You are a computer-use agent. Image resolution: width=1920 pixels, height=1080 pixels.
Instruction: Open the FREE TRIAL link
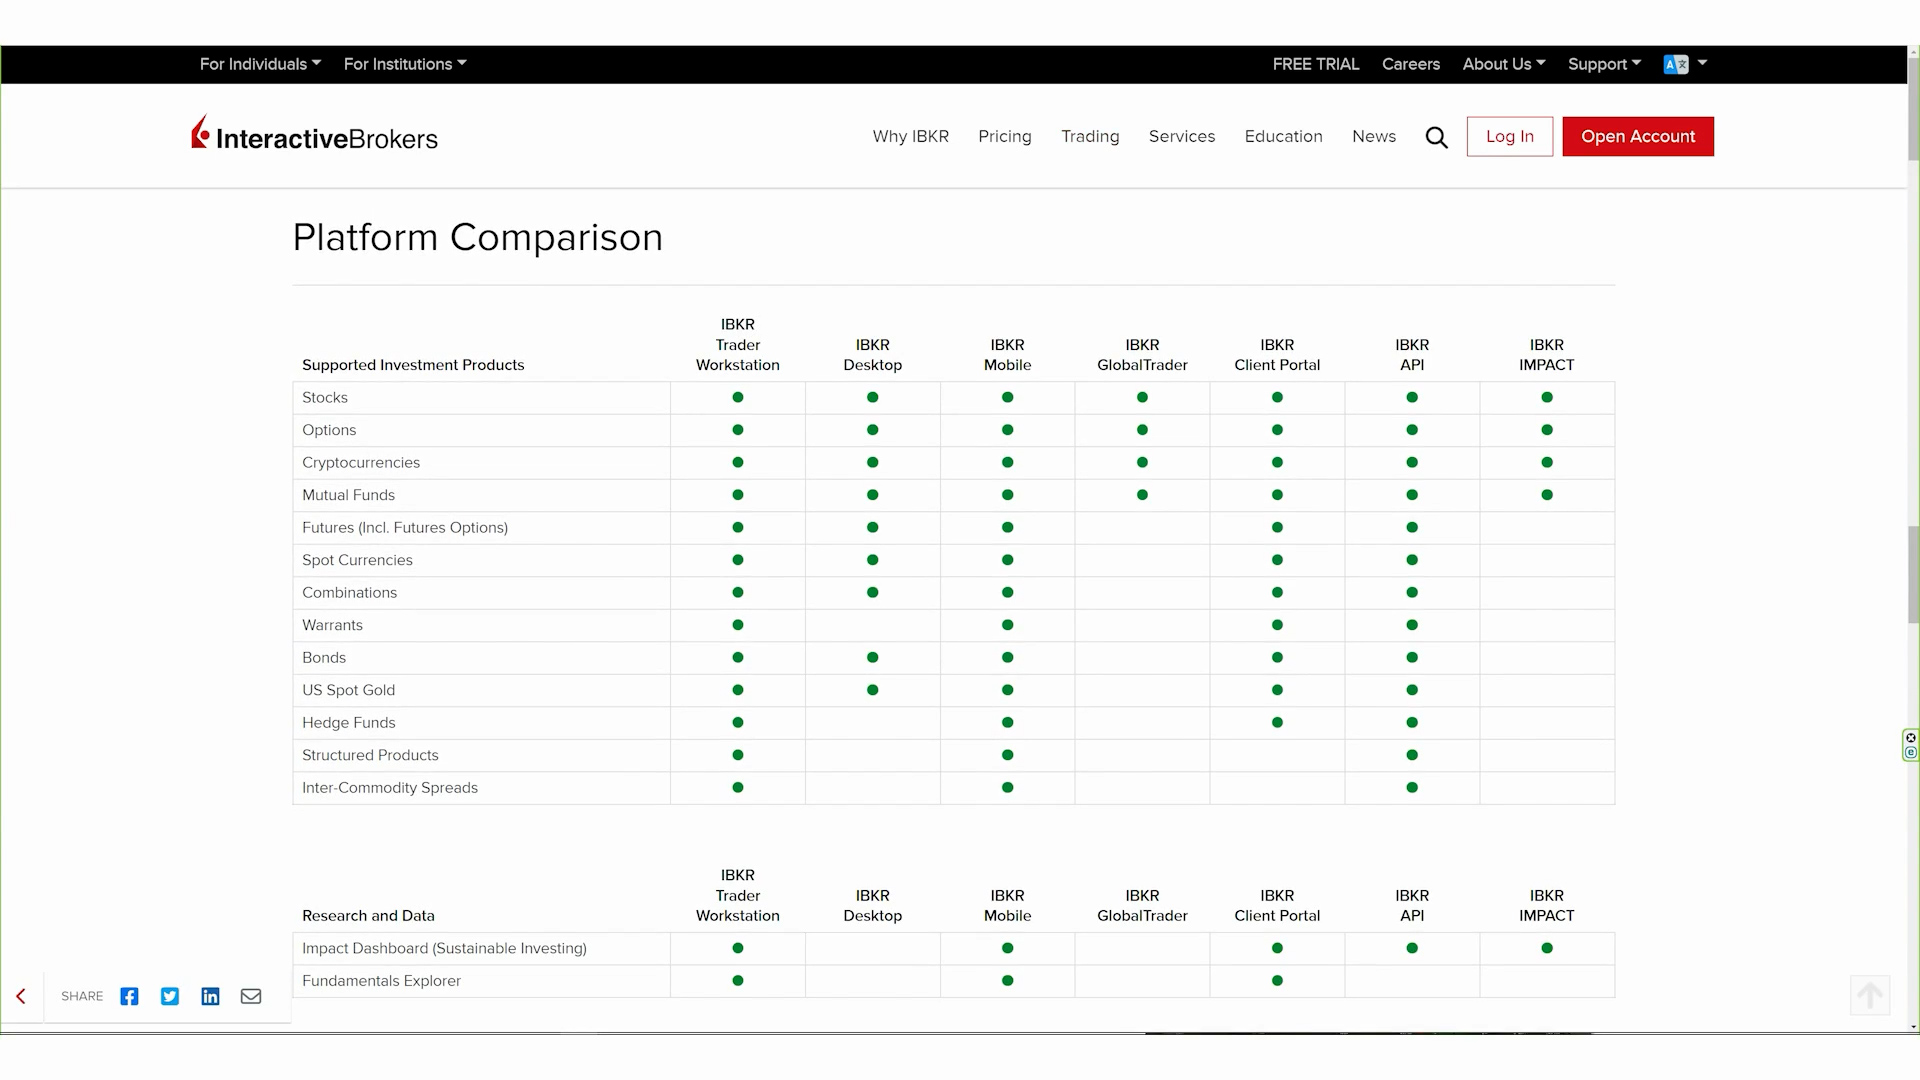(x=1315, y=64)
